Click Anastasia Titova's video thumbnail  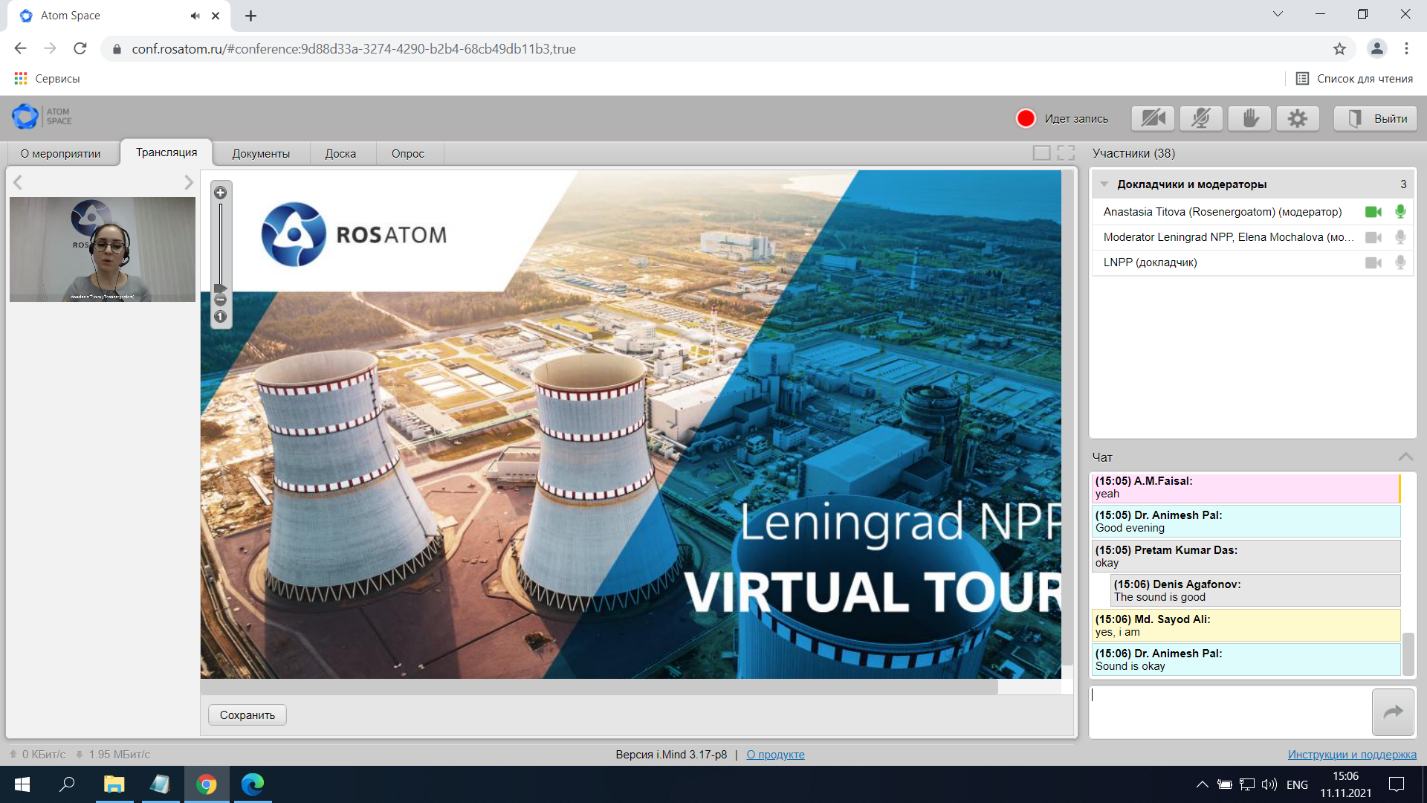point(102,249)
